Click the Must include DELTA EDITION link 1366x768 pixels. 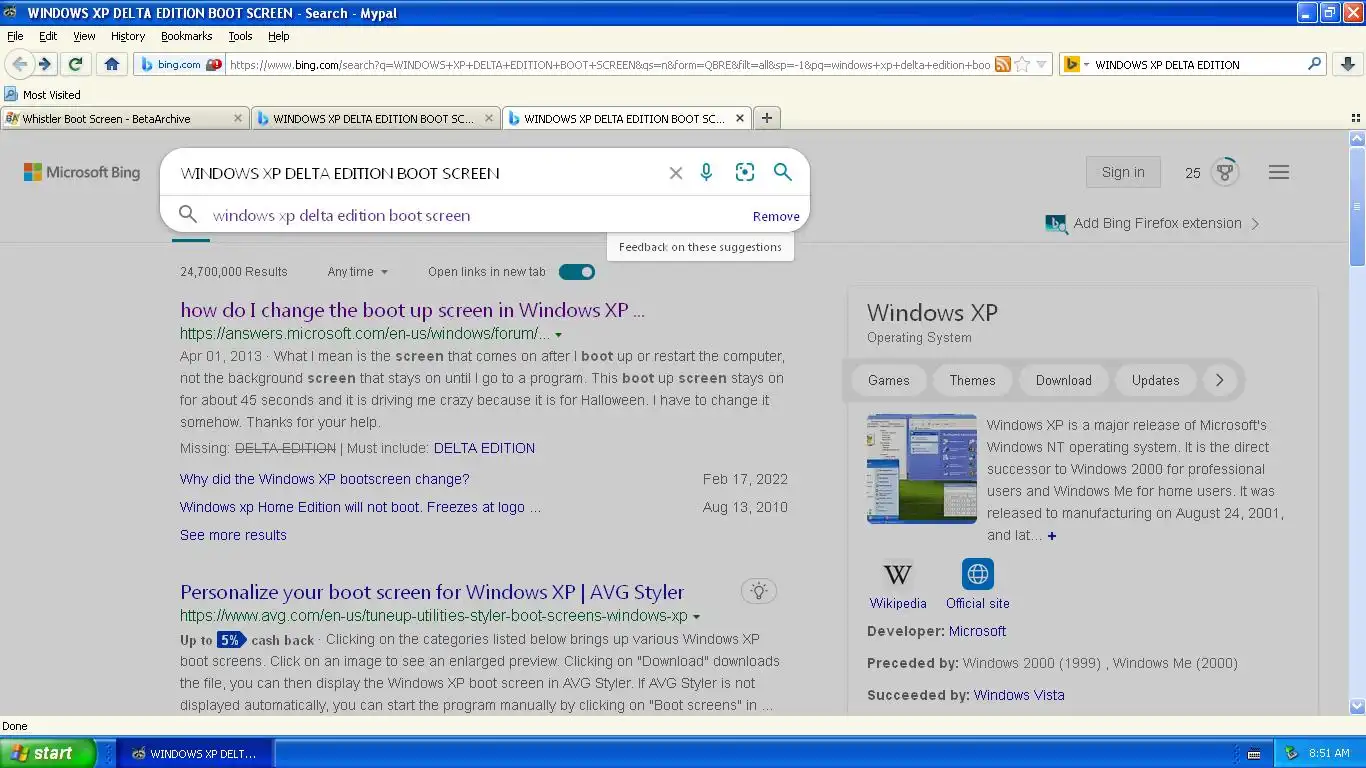[484, 448]
